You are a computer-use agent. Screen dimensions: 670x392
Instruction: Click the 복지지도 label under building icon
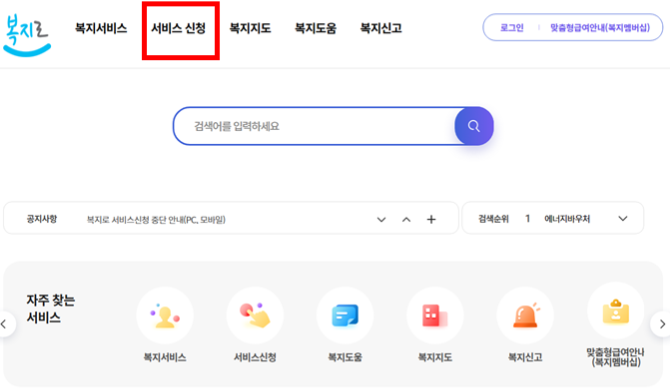[x=435, y=357]
